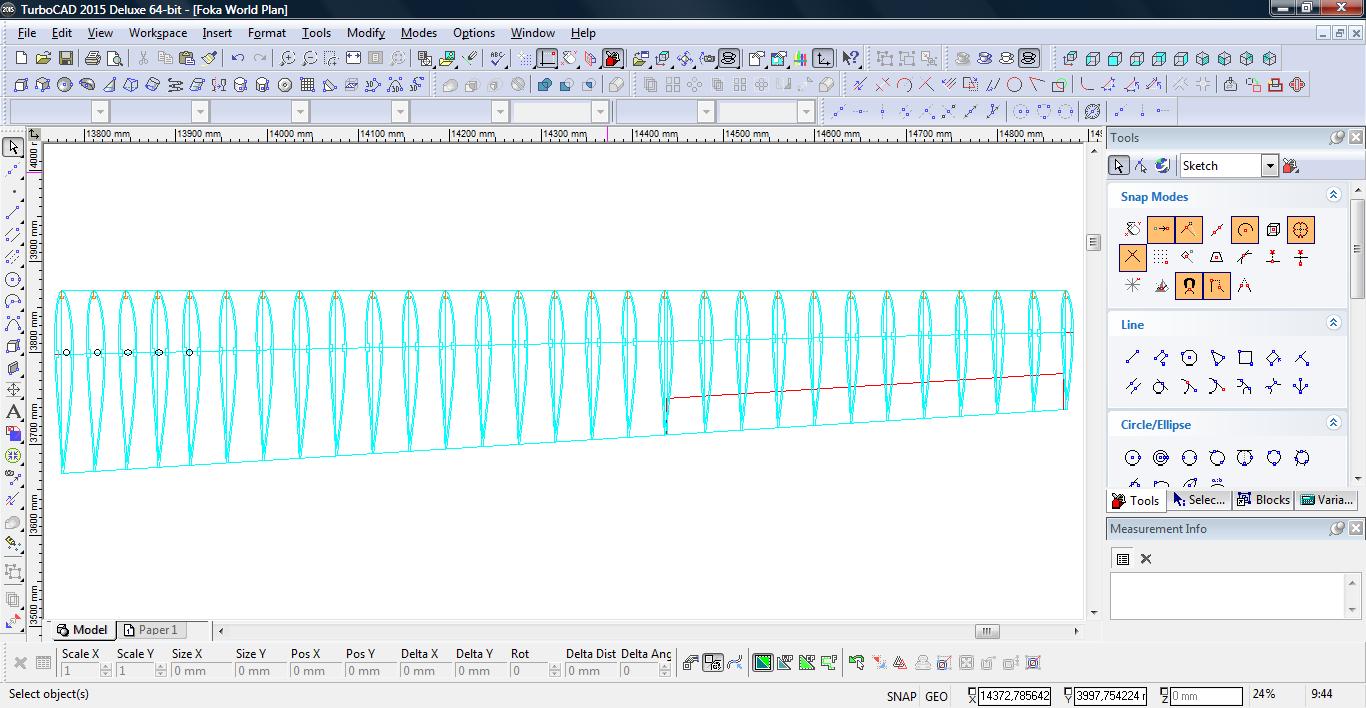Click the X coordinate input field
This screenshot has width=1366, height=708.
coord(1014,696)
